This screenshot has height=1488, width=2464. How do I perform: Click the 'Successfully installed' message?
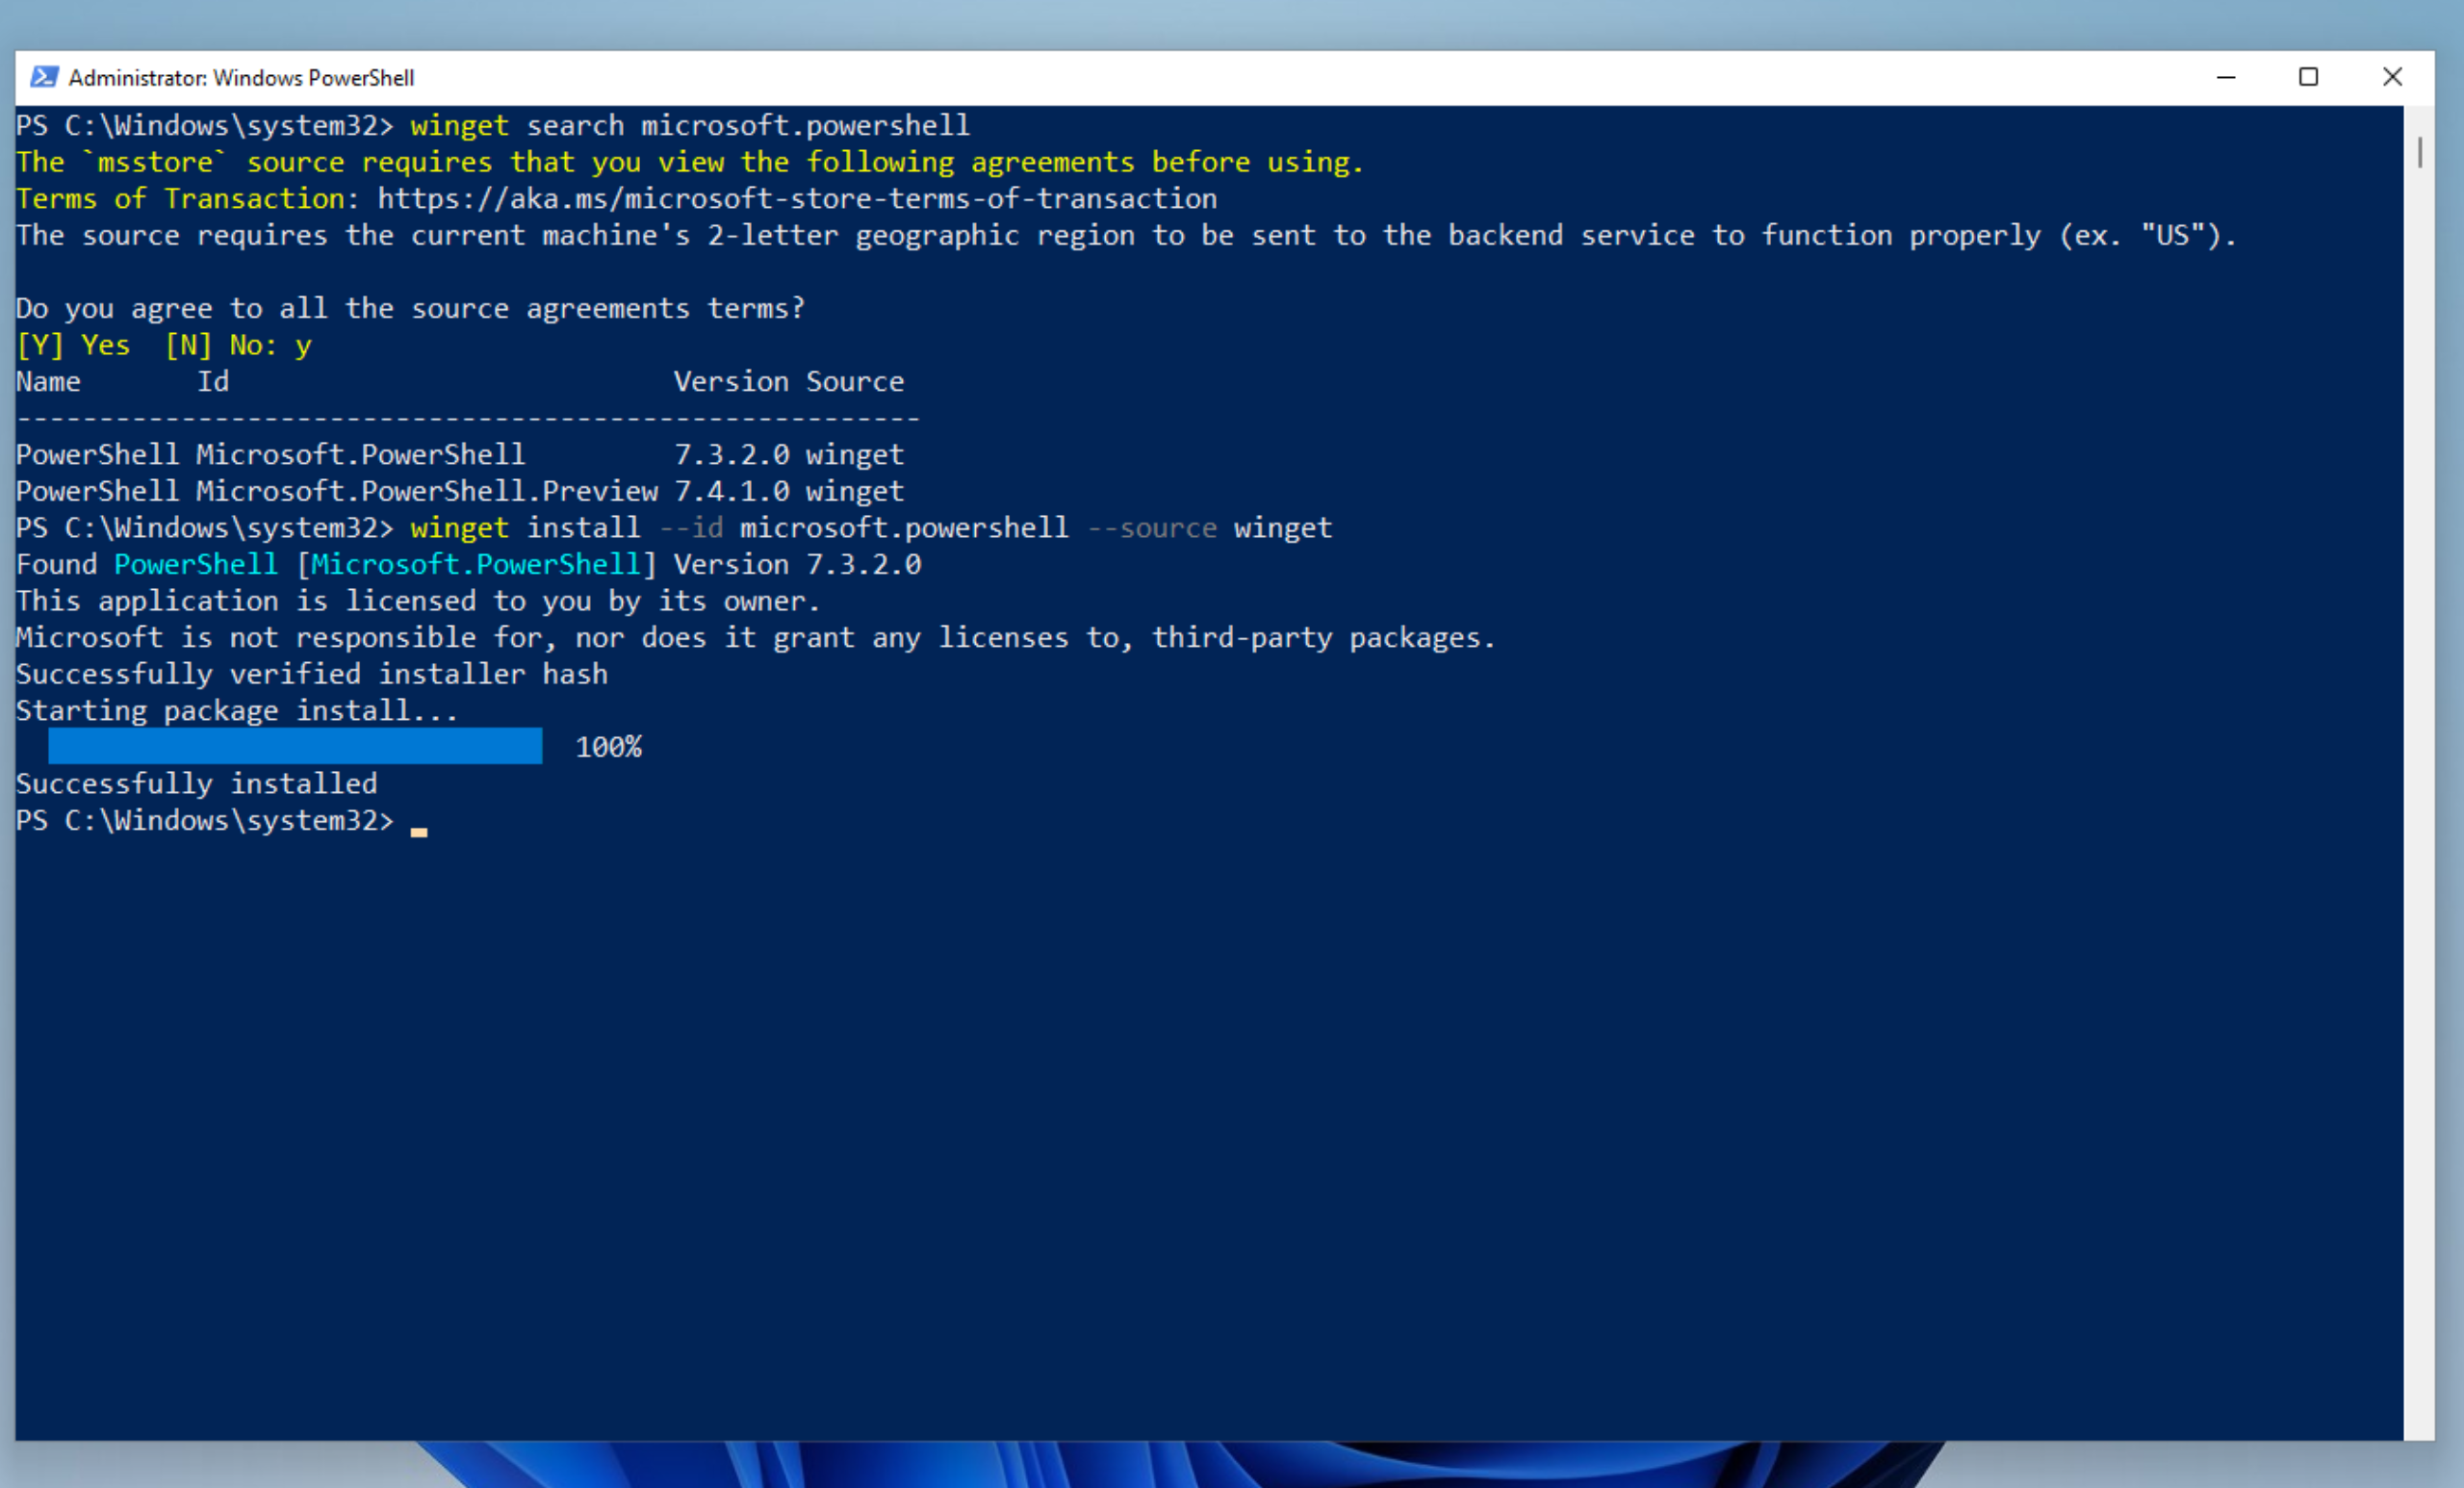[x=197, y=784]
